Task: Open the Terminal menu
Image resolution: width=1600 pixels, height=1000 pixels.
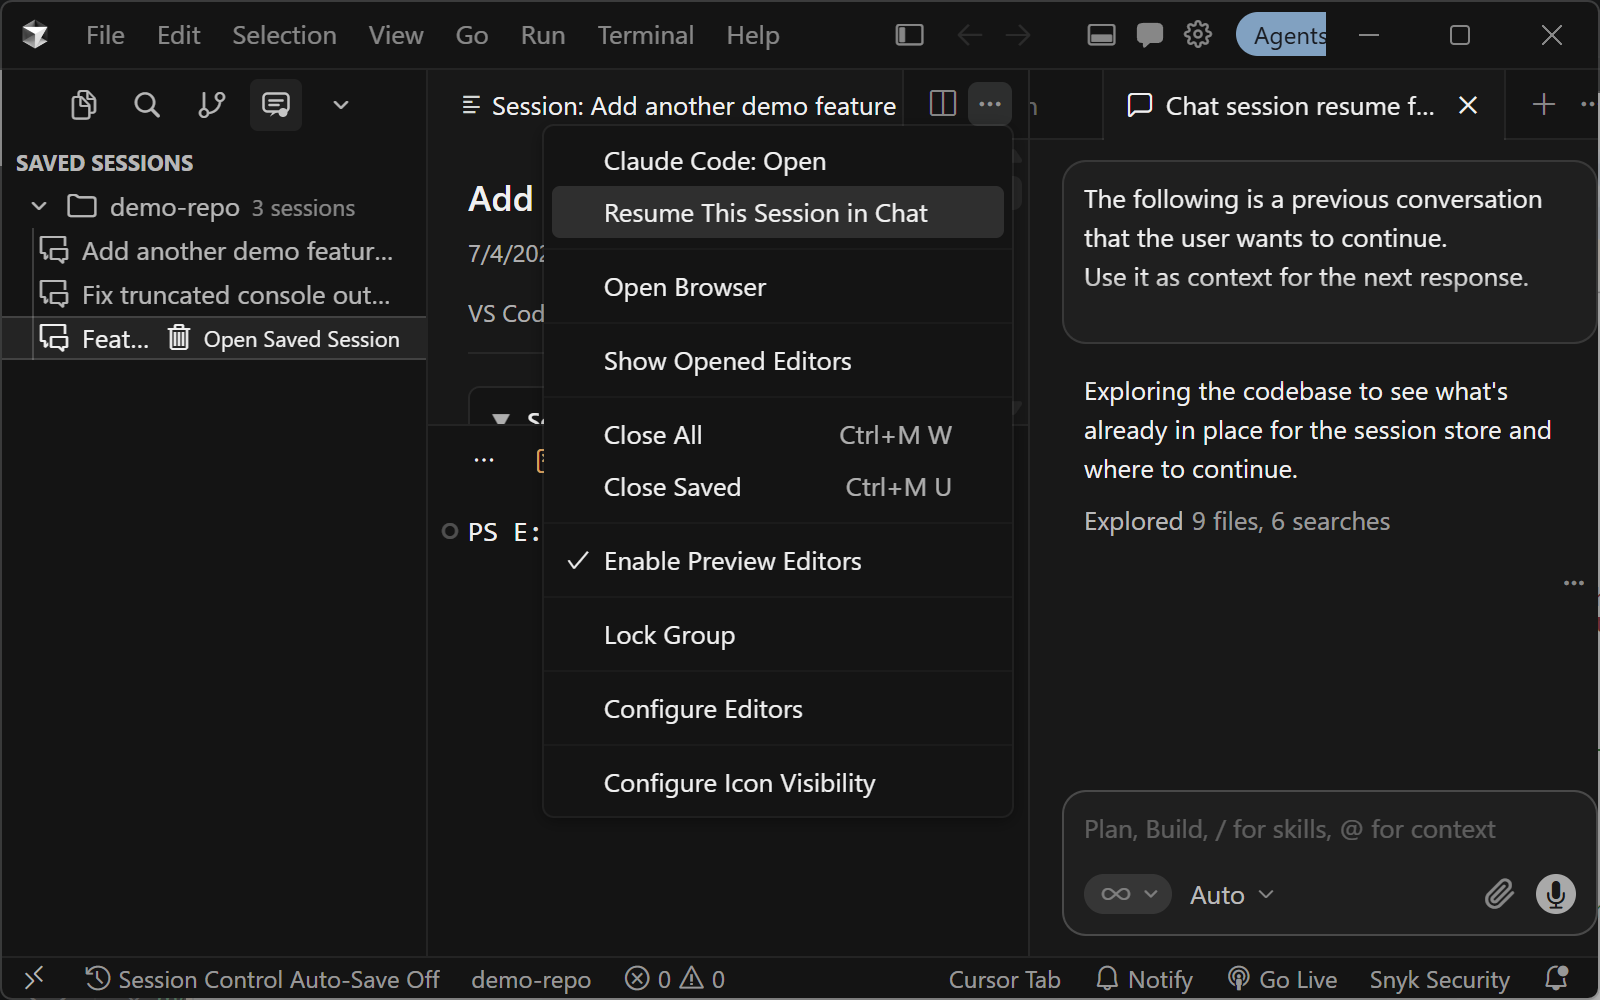Action: (646, 35)
